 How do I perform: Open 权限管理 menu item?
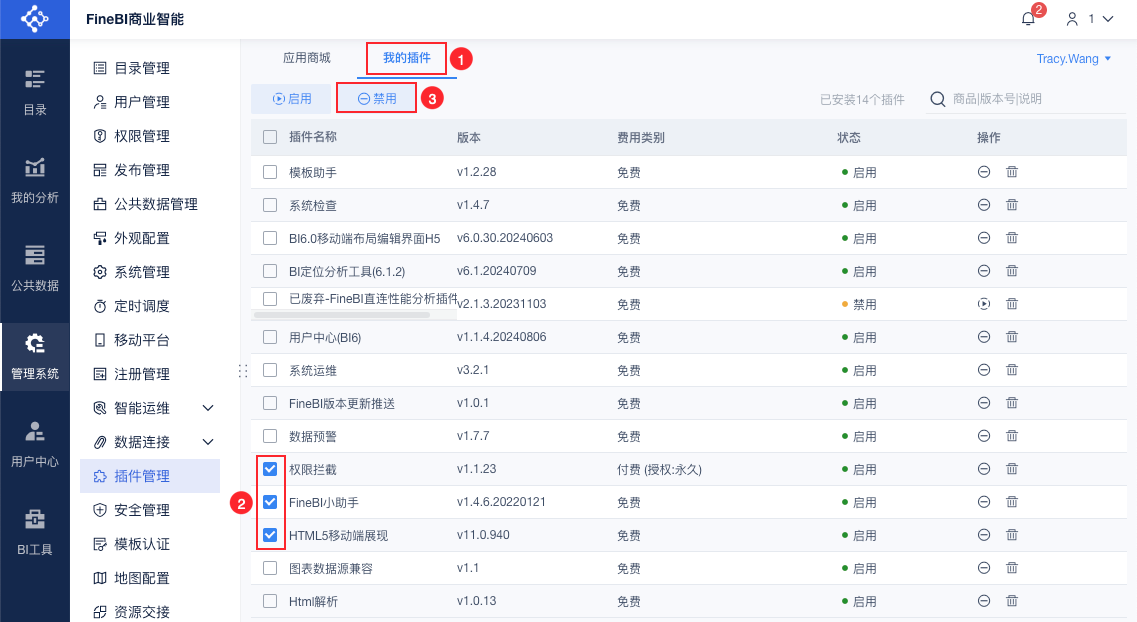pos(150,136)
